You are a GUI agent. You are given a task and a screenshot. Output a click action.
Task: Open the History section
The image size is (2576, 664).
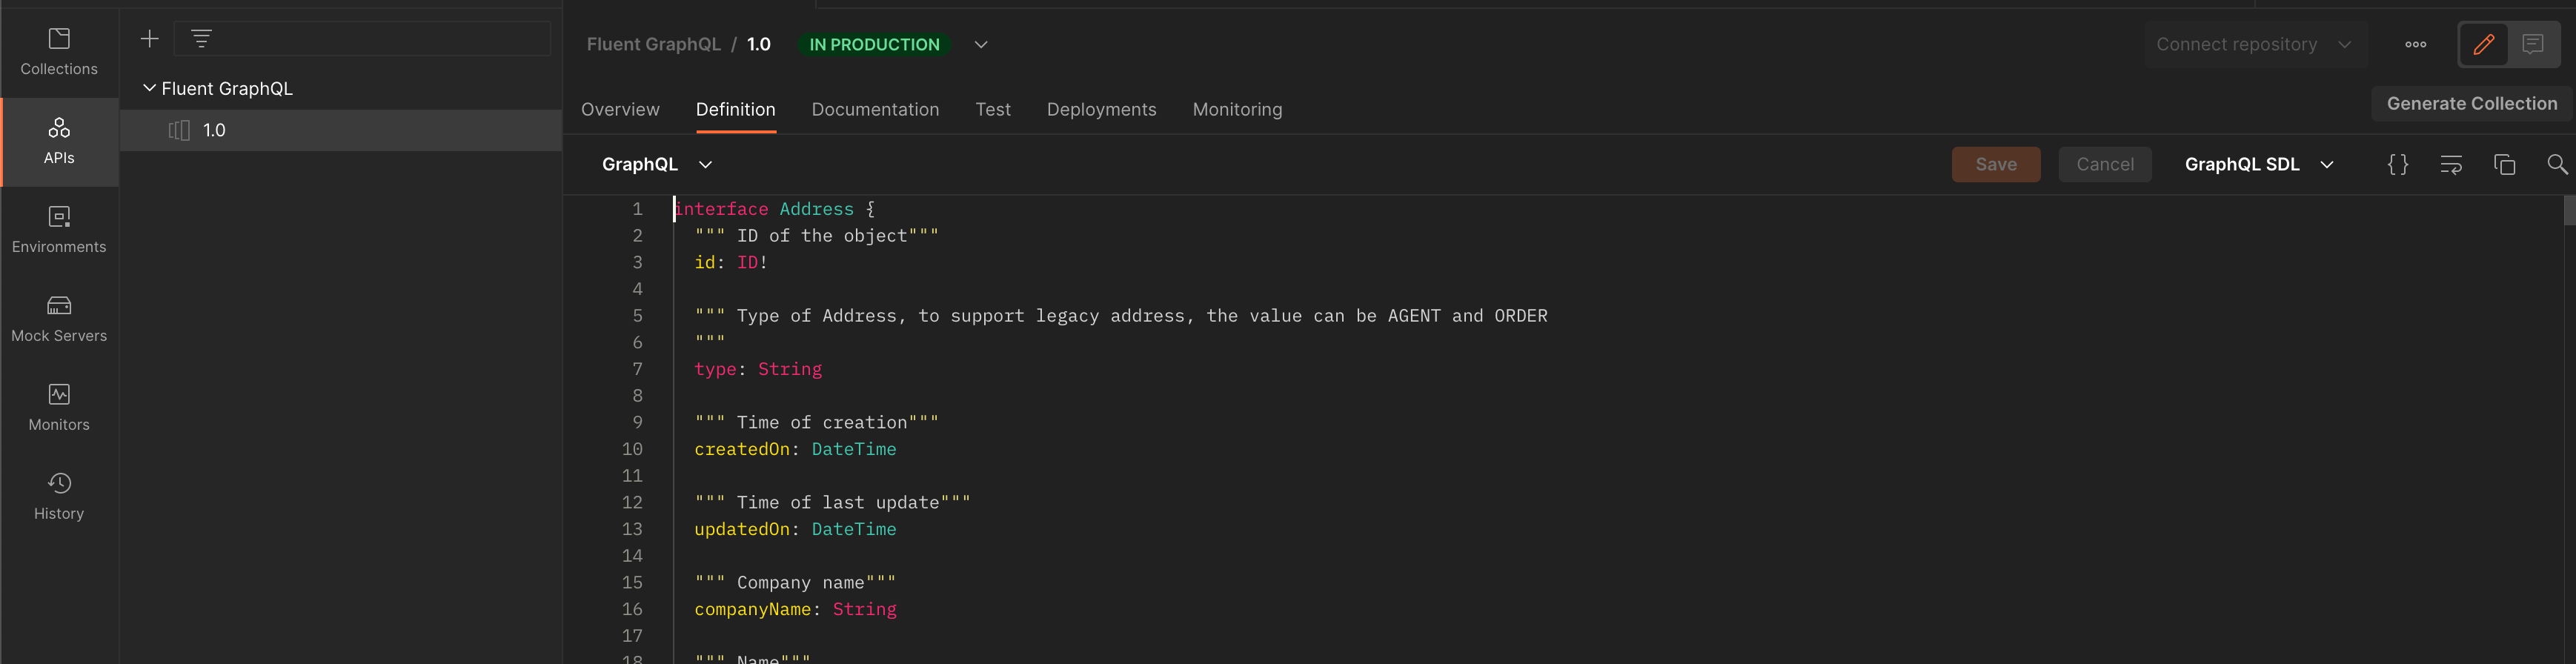59,497
